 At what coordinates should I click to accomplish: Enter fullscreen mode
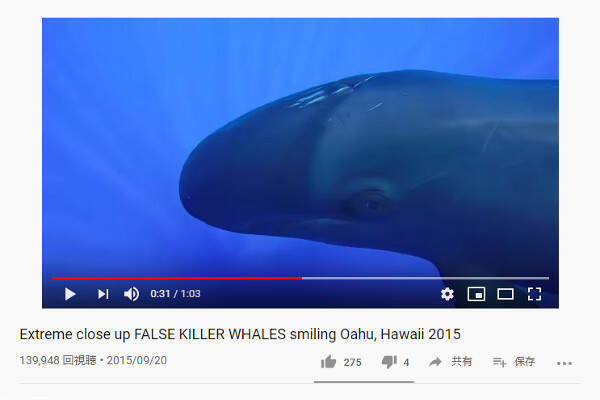click(x=534, y=294)
